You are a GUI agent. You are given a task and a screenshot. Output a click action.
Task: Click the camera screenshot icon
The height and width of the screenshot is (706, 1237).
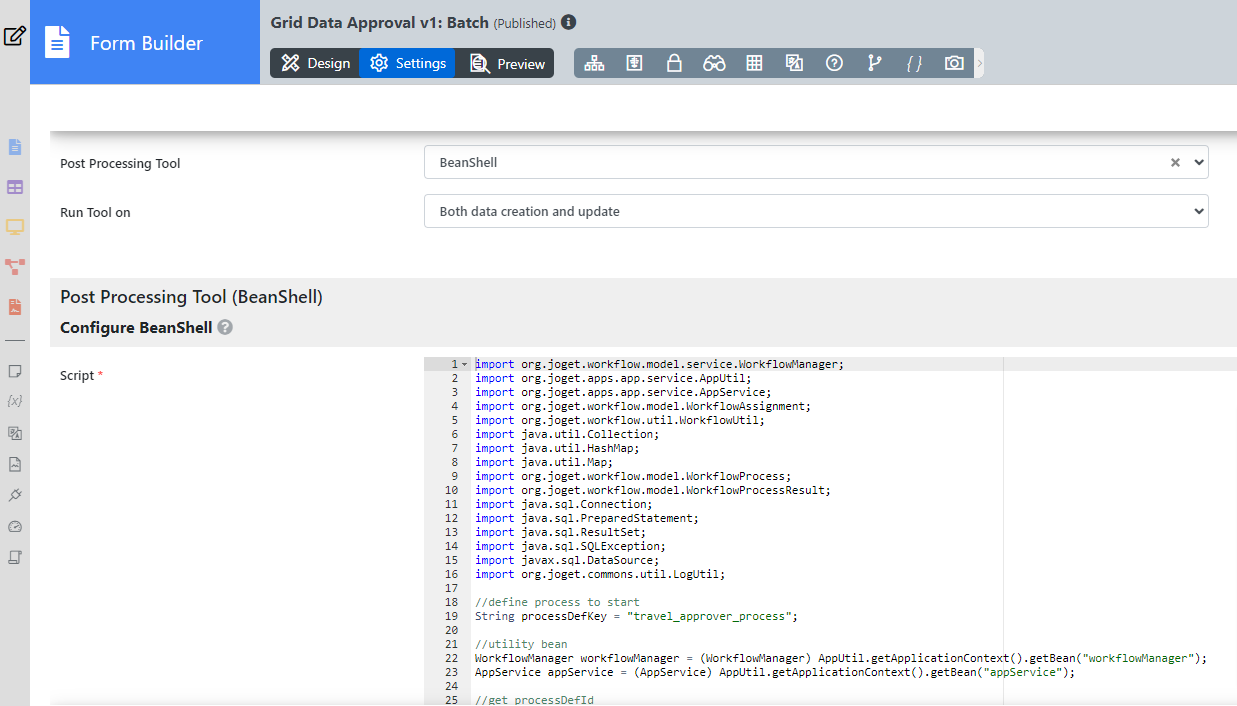(954, 63)
